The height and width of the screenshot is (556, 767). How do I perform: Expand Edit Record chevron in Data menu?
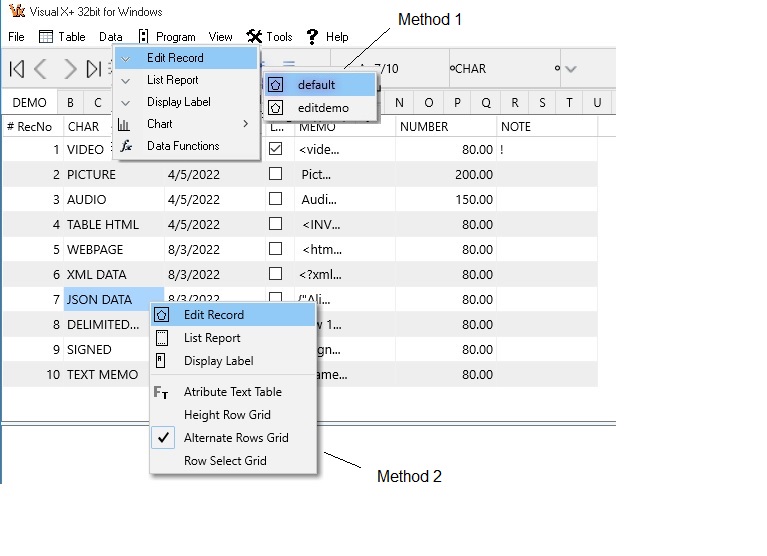126,59
